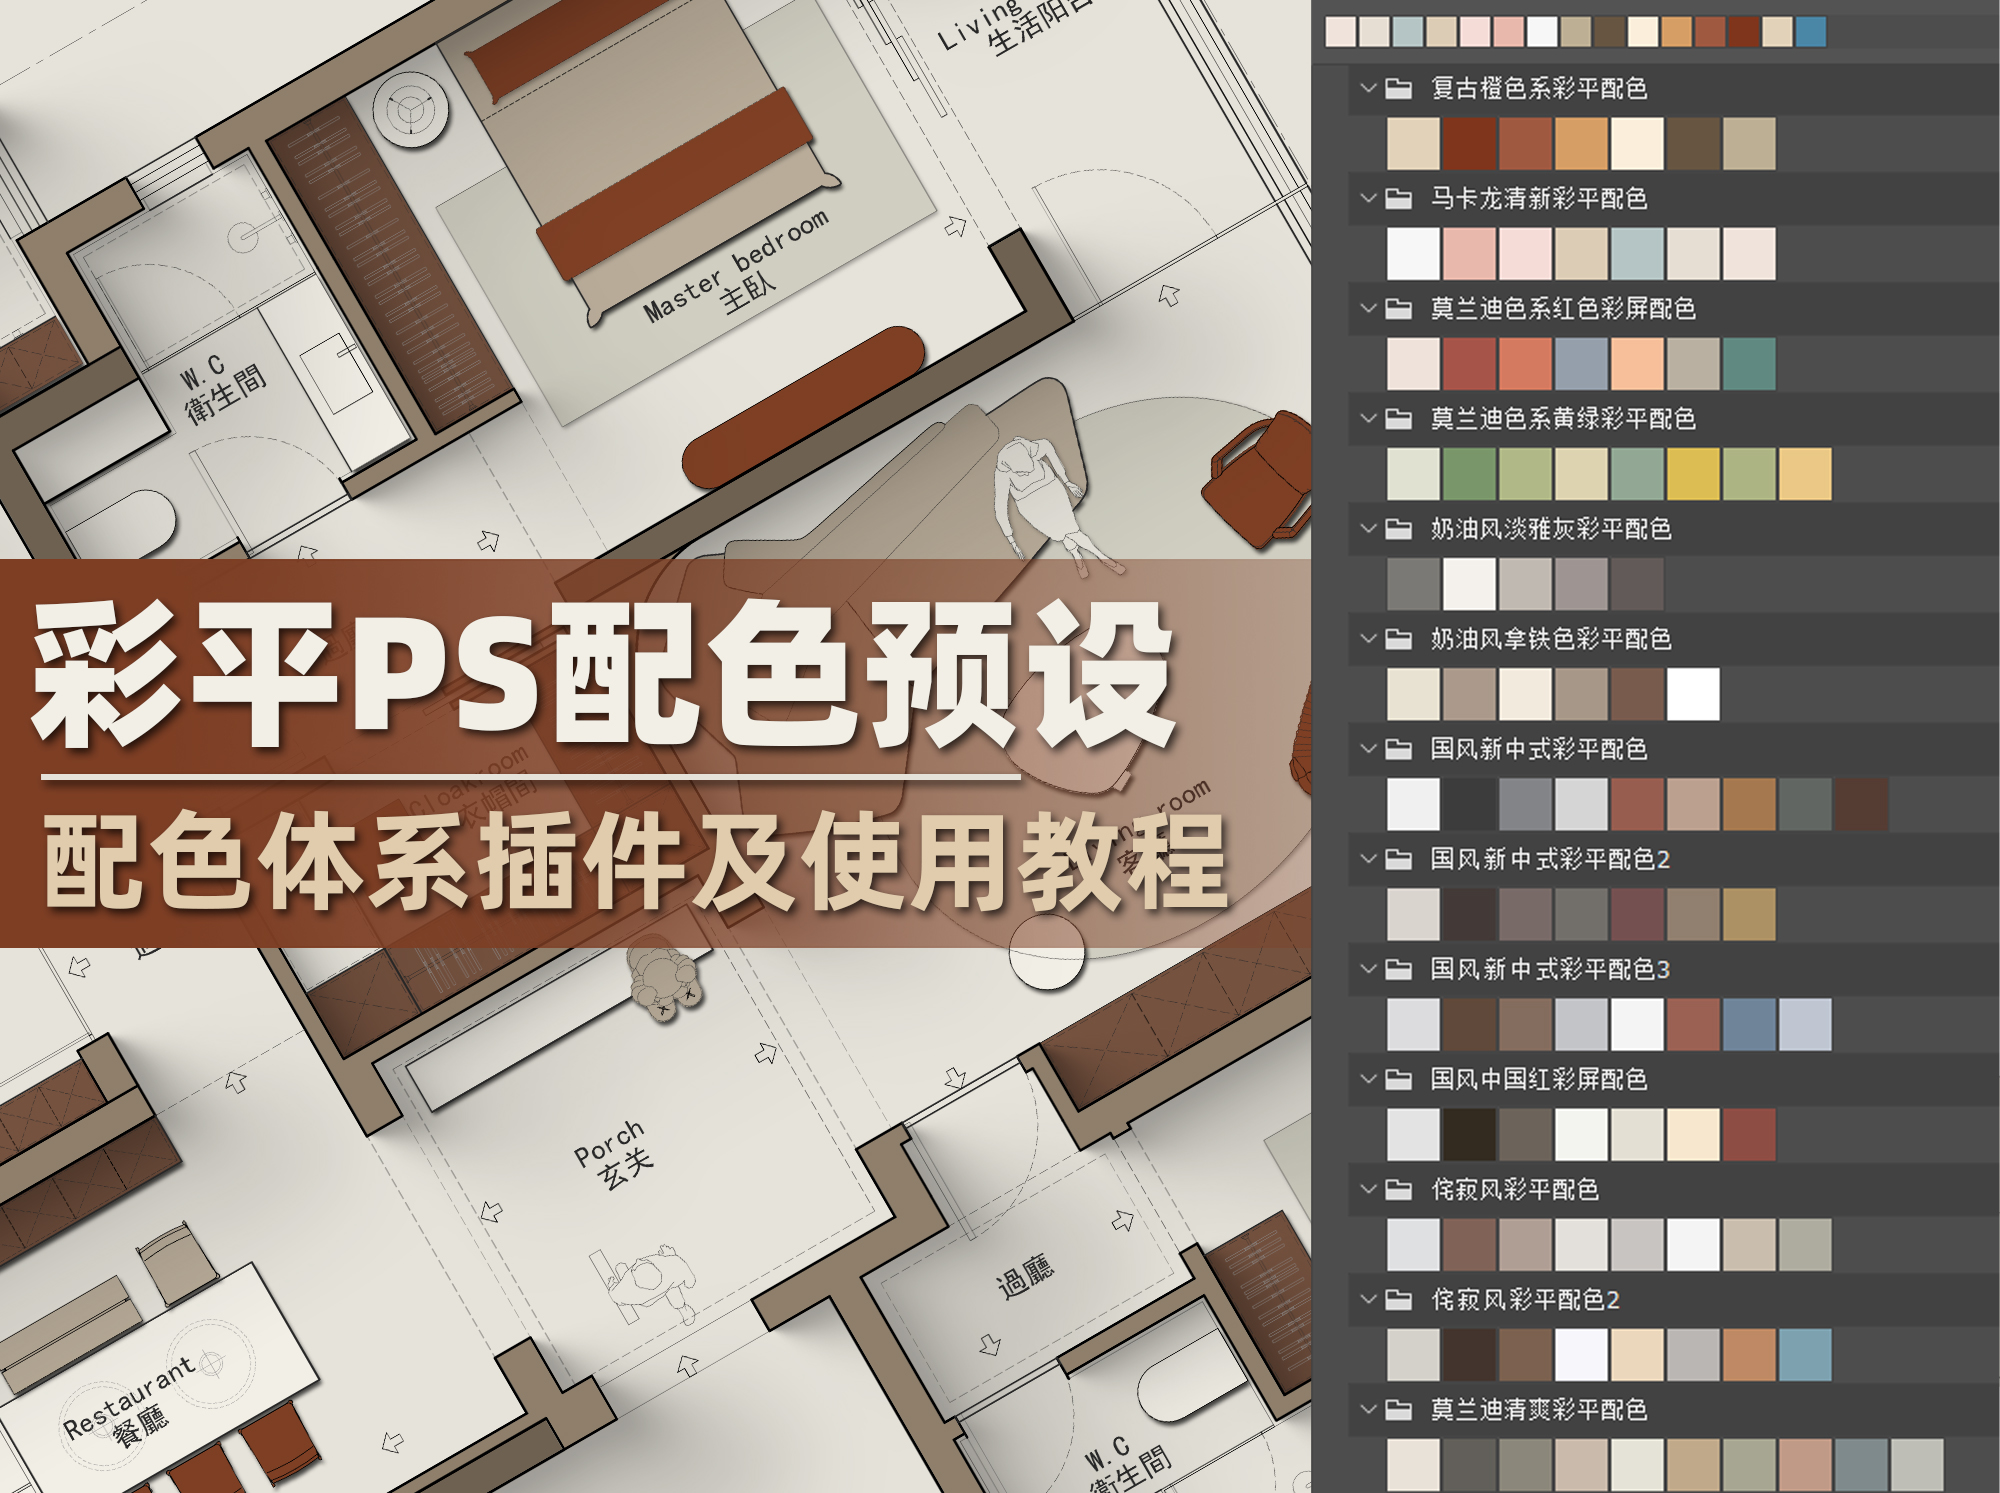Viewport: 2000px width, 1493px height.
Task: Pick the caramel brown swatch under 国风新中式彩平配色
Action: click(x=1750, y=804)
